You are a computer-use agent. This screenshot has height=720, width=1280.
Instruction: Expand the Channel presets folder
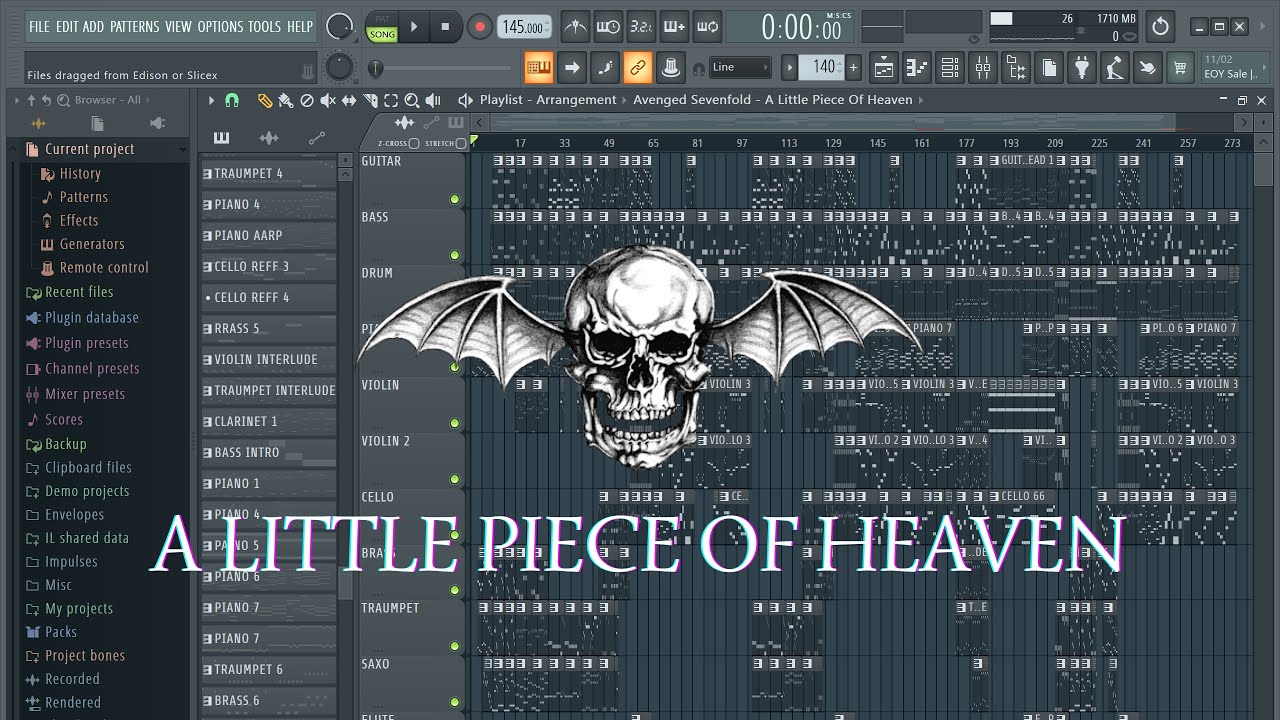(92, 369)
